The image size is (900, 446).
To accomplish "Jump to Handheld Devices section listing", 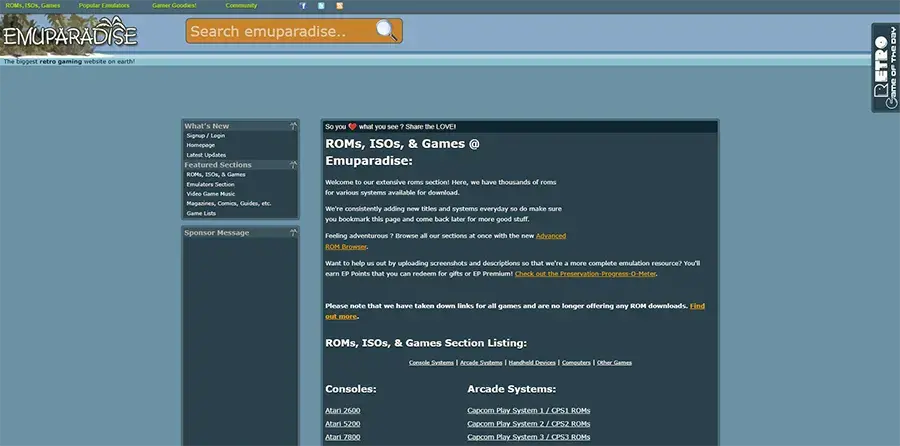I will [530, 362].
